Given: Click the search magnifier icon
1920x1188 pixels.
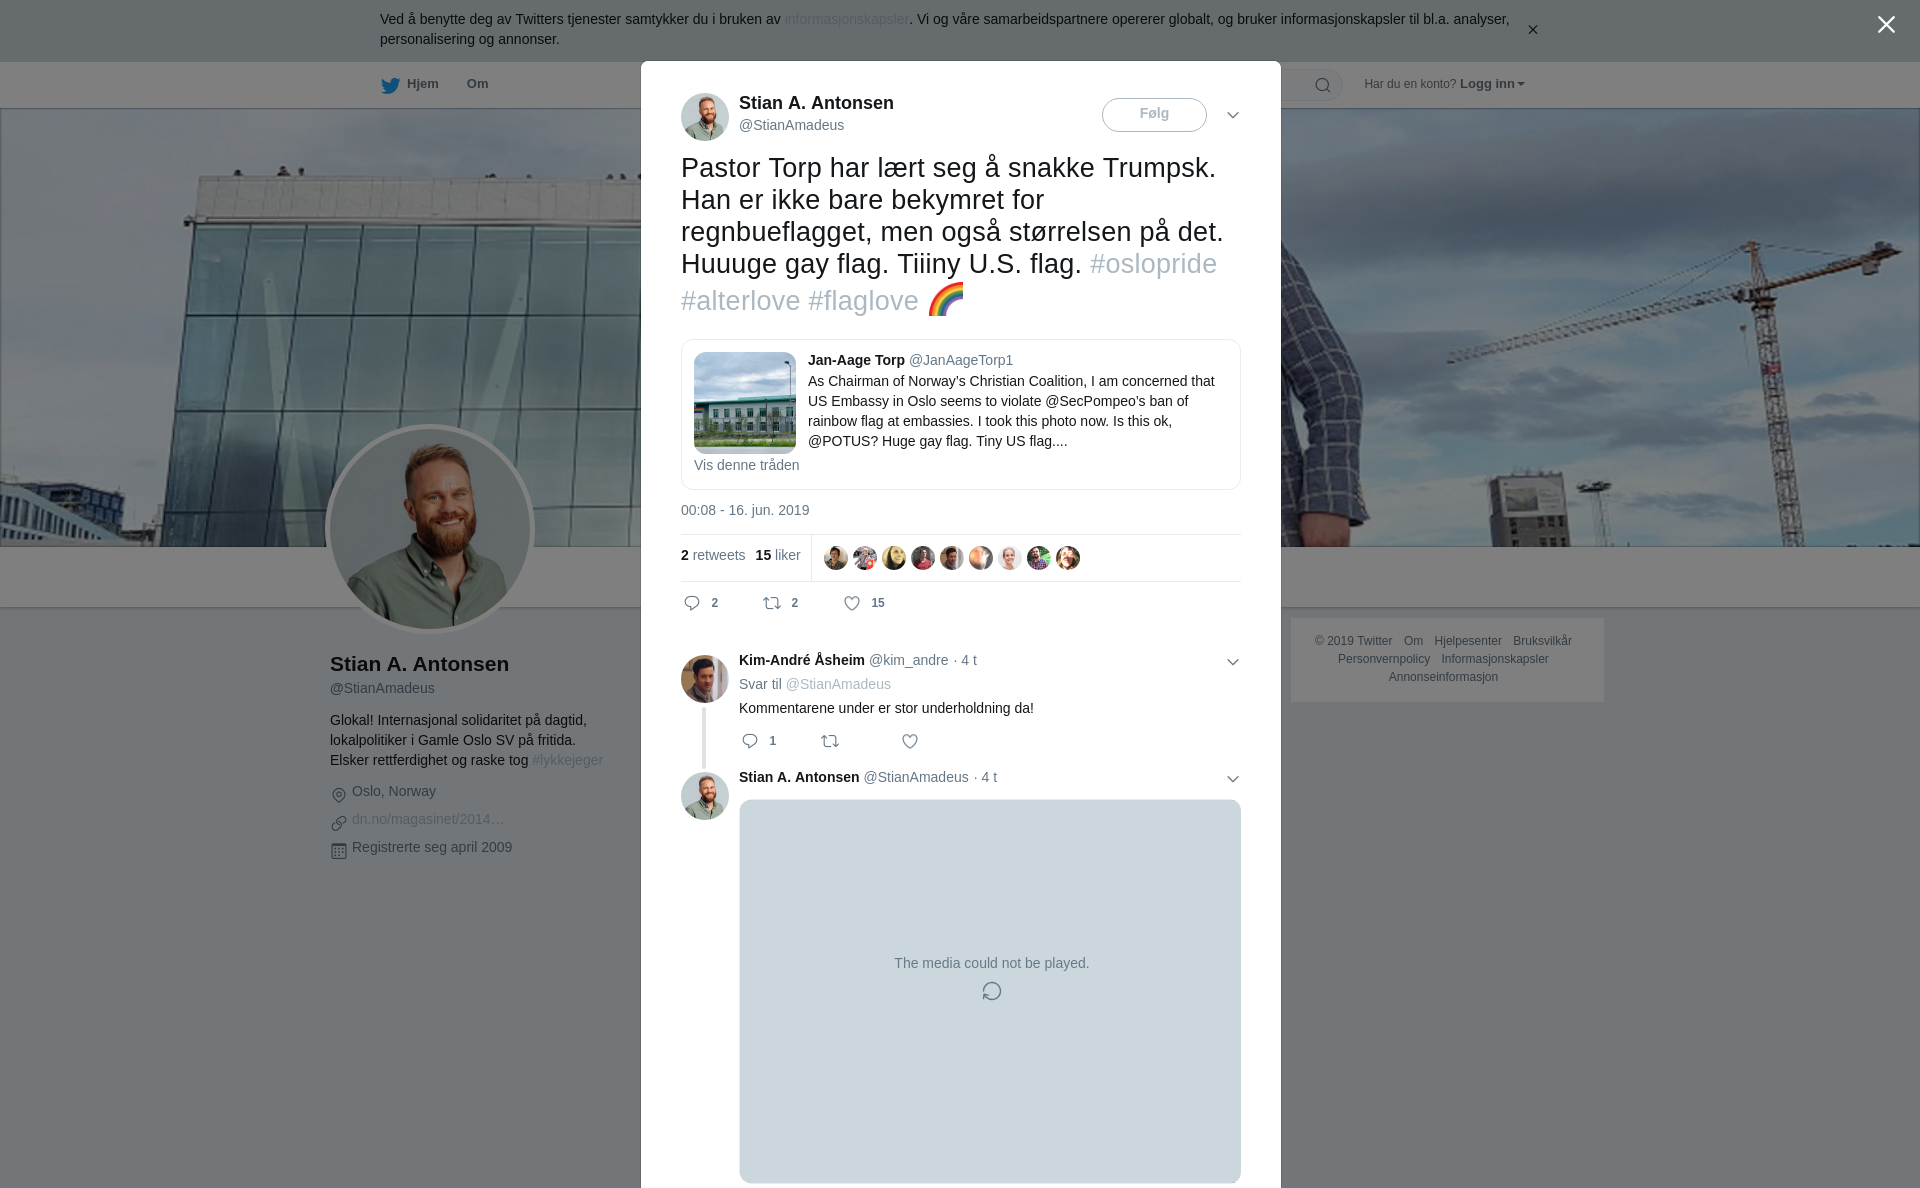Looking at the screenshot, I should pos(1322,85).
